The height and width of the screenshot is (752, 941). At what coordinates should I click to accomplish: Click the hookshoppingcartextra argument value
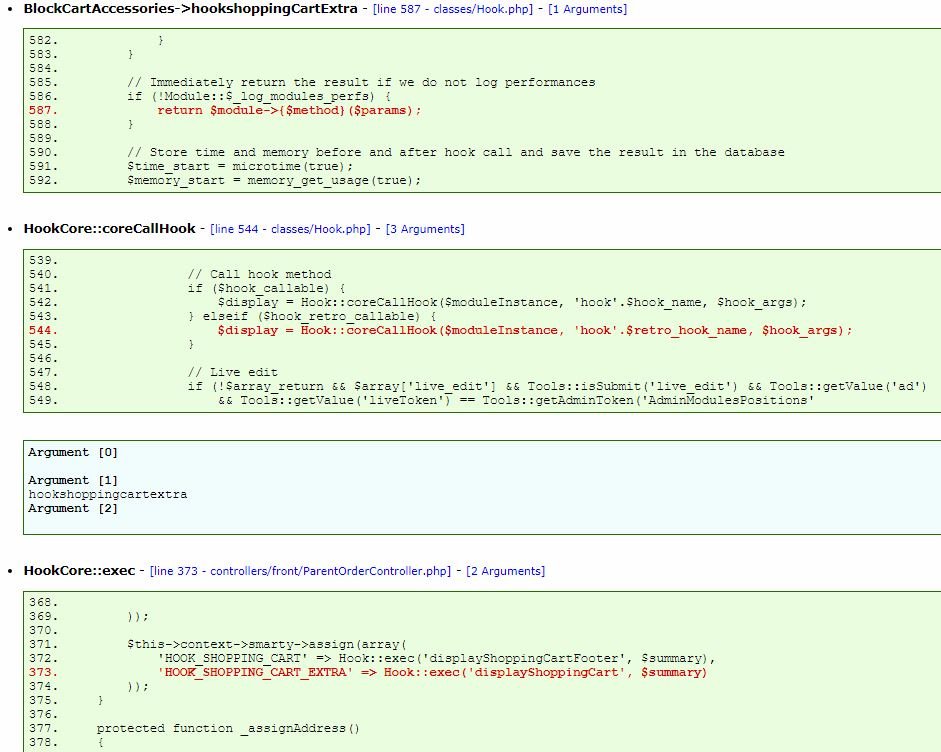click(107, 495)
